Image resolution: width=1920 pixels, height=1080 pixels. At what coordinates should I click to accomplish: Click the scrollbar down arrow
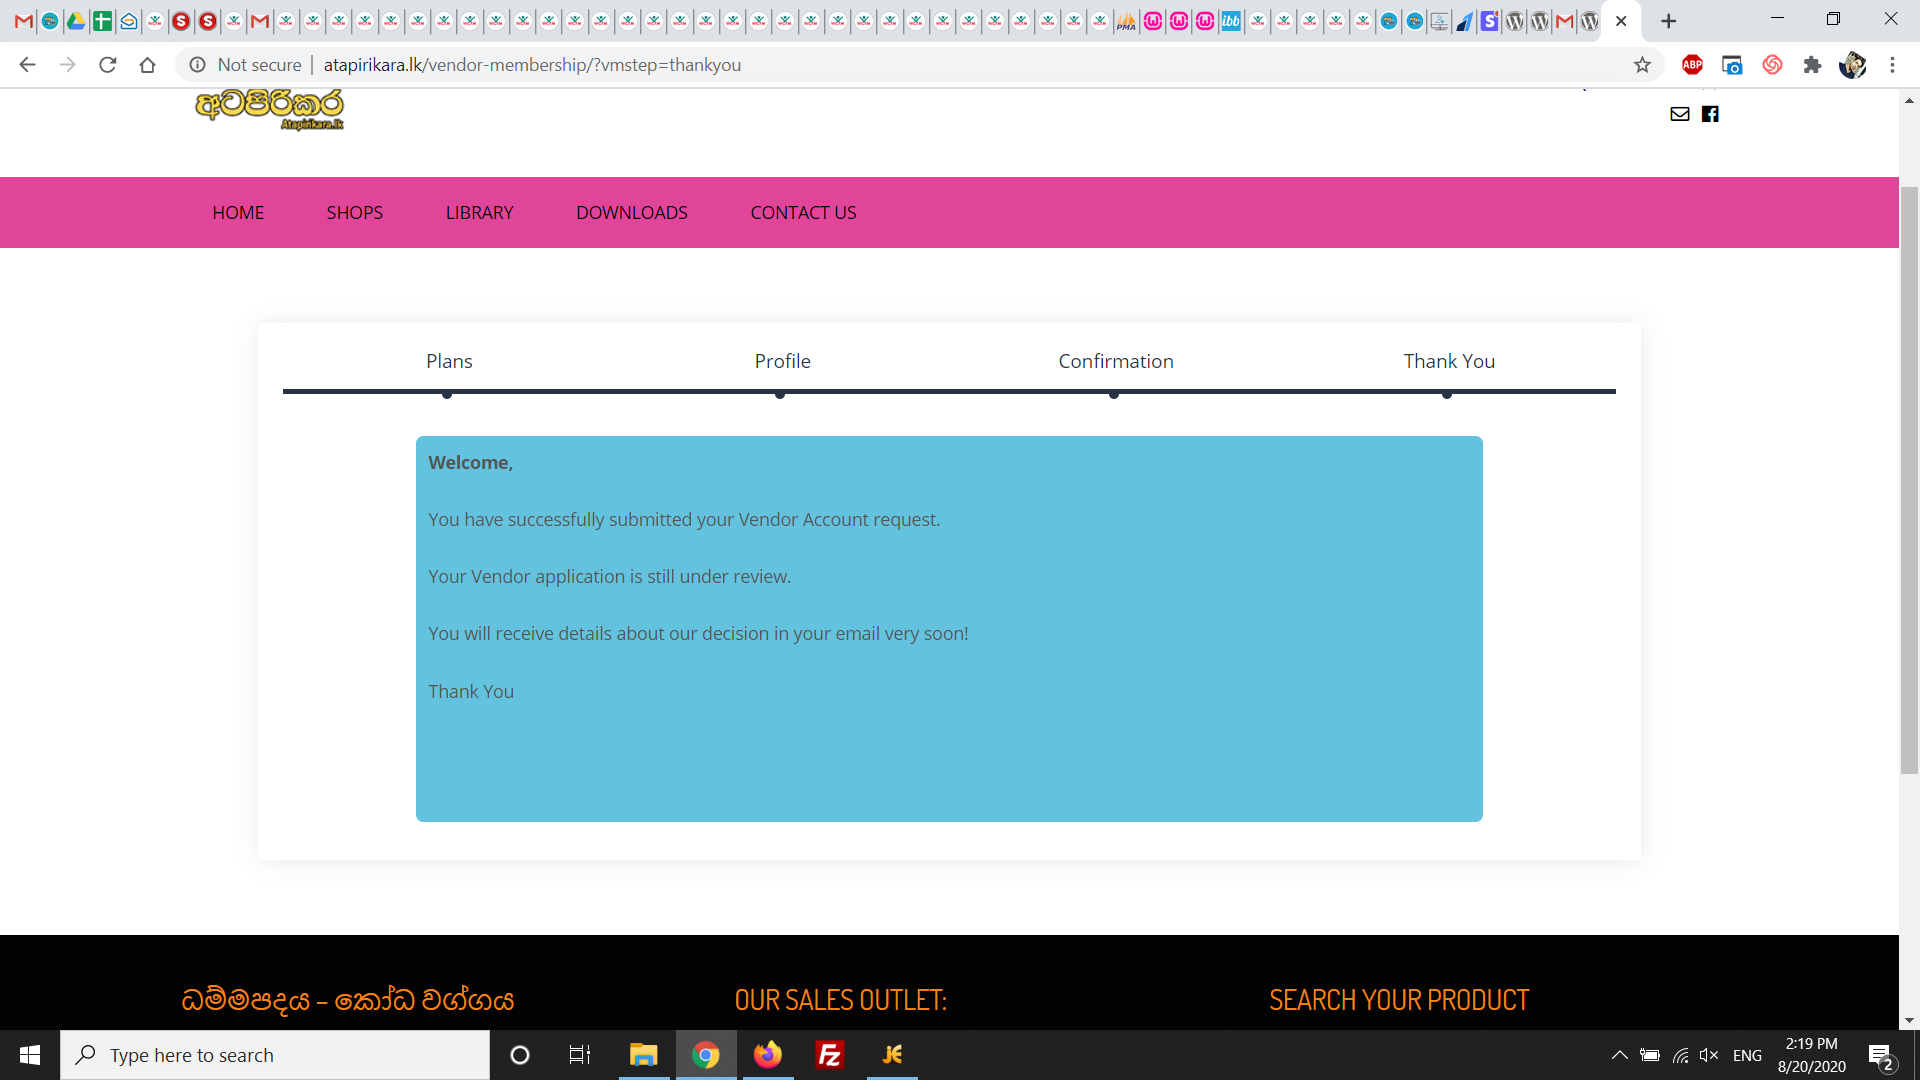coord(1909,1021)
